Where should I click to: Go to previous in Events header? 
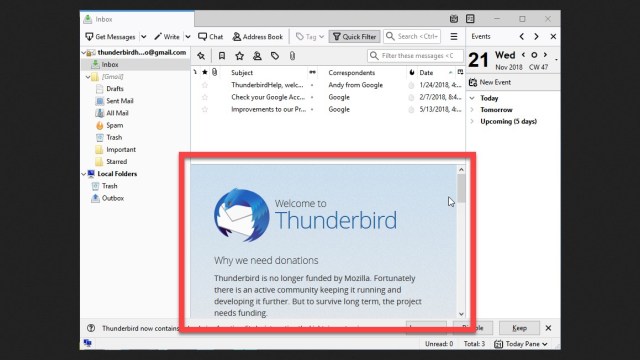522,37
